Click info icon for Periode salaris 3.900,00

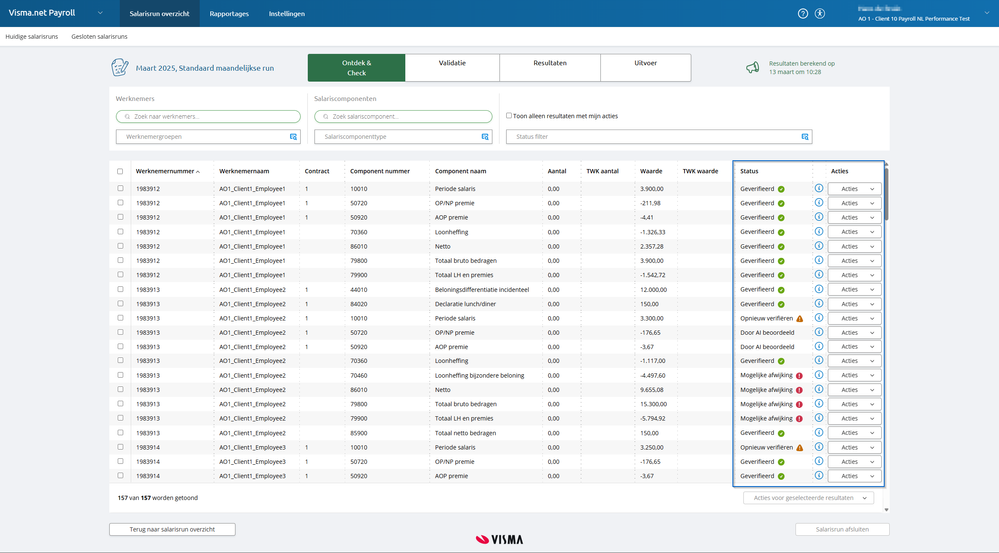[819, 189]
